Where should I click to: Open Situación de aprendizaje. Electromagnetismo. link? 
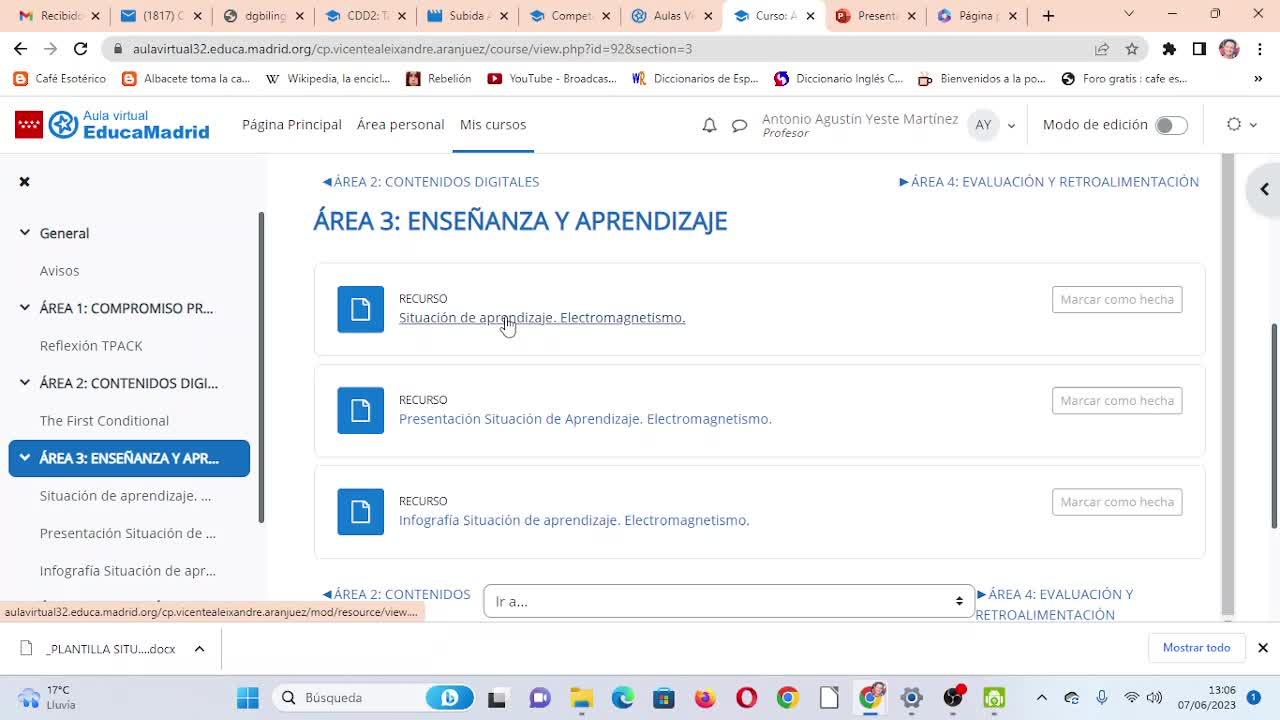(542, 318)
